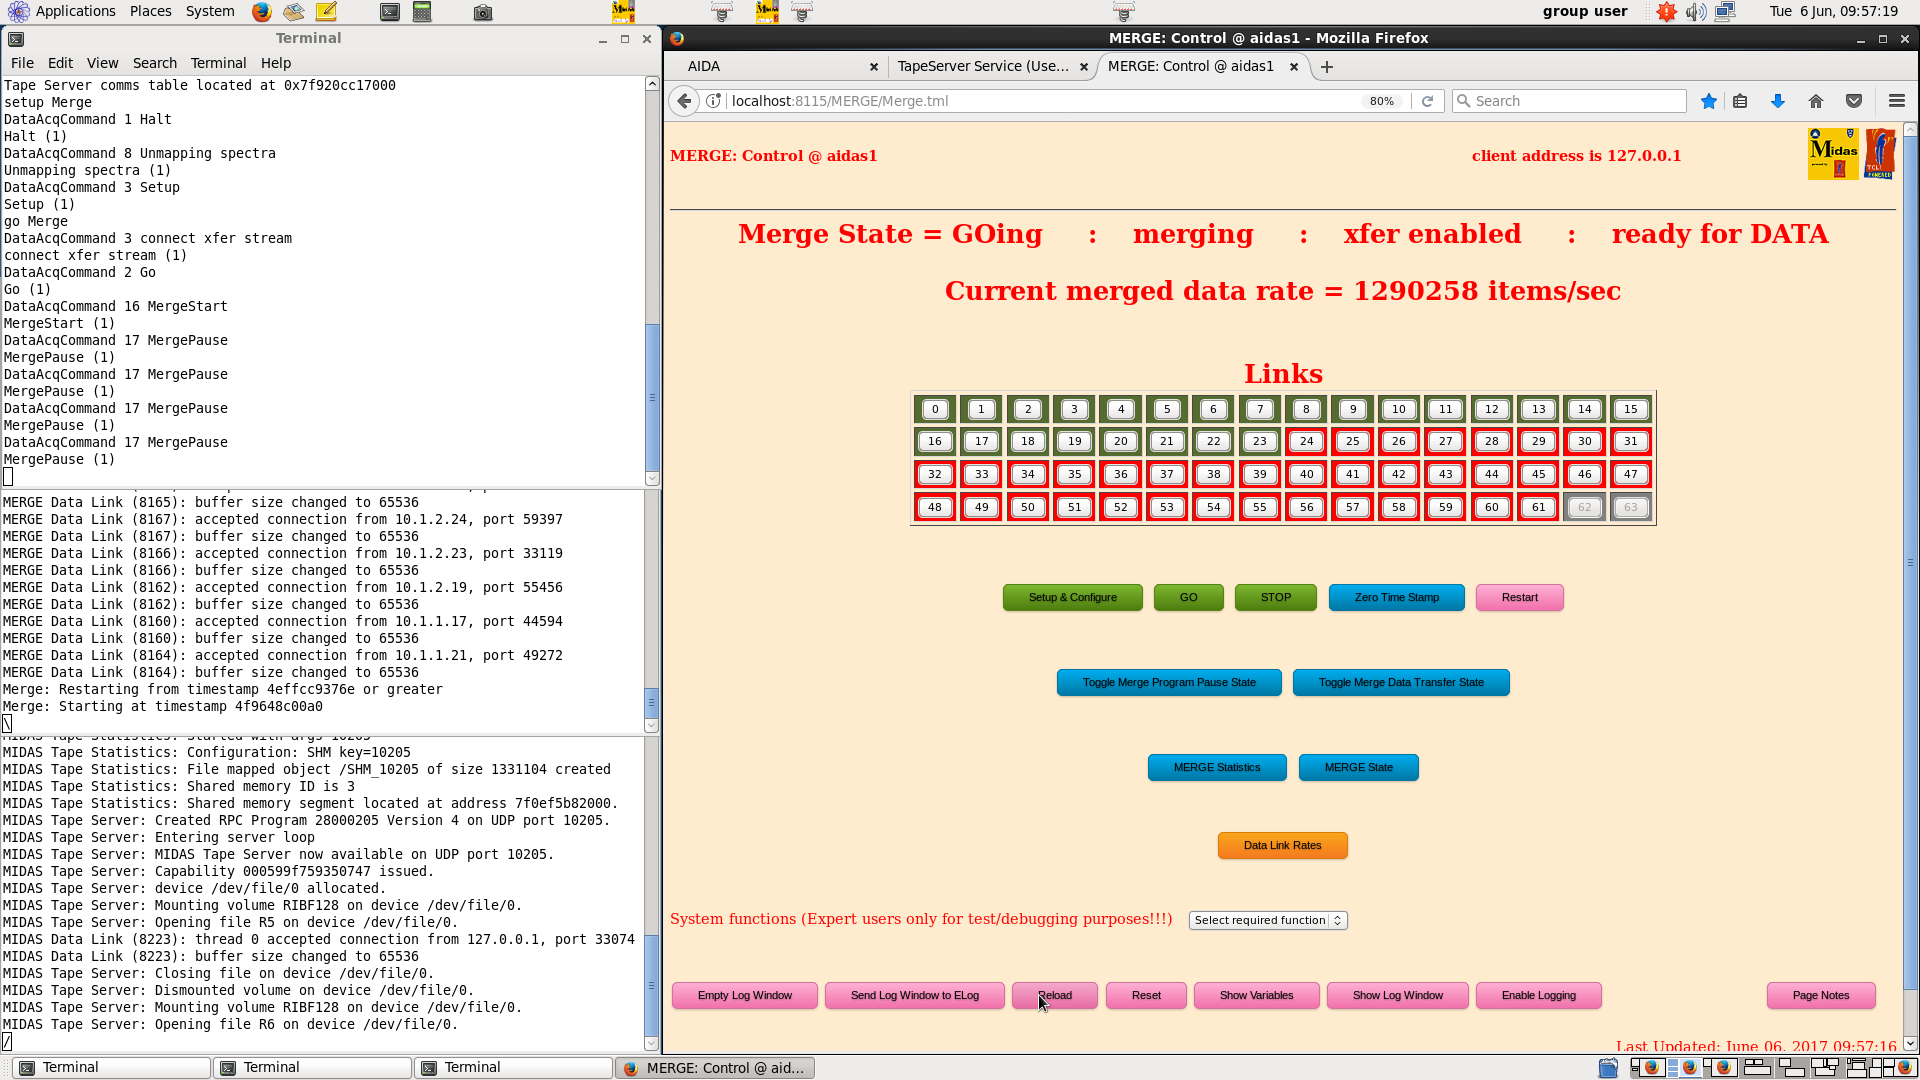Reload the page using the address bar icon
Screen dimensions: 1920x1080
tap(1427, 101)
